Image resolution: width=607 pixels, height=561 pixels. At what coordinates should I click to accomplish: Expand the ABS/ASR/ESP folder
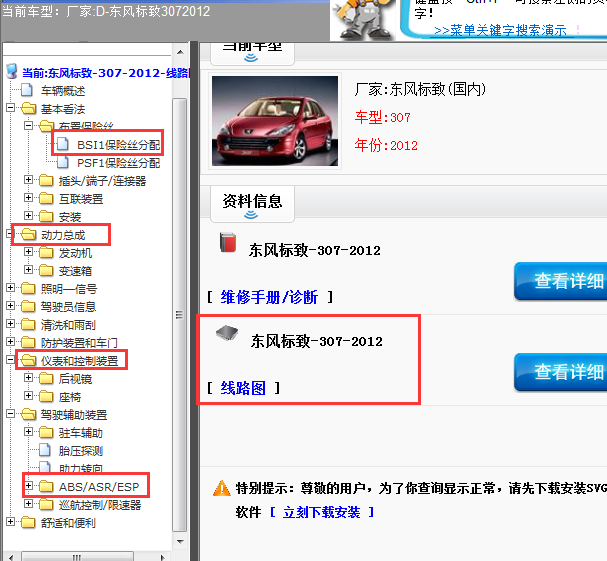pyautogui.click(x=28, y=486)
